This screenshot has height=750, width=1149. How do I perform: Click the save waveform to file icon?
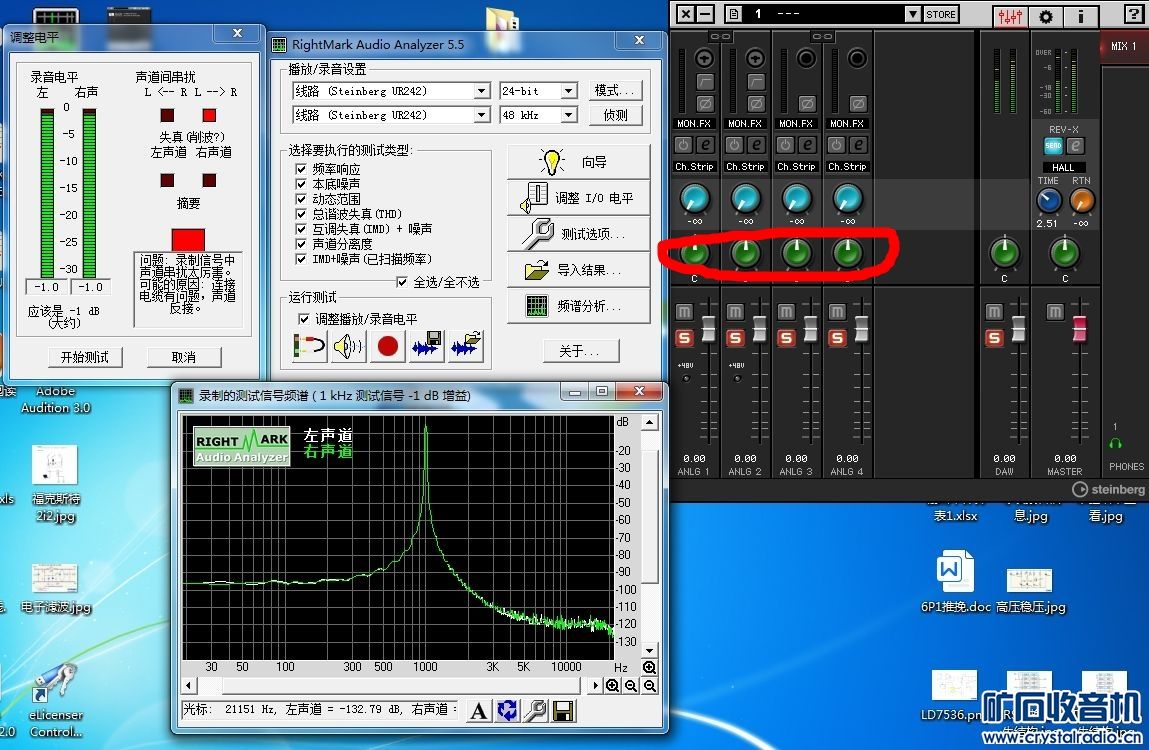(427, 347)
